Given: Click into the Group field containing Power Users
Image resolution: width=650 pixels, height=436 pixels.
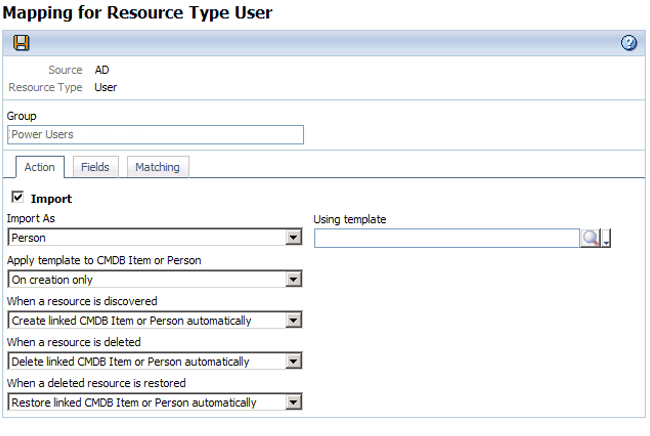Looking at the screenshot, I should click(155, 134).
